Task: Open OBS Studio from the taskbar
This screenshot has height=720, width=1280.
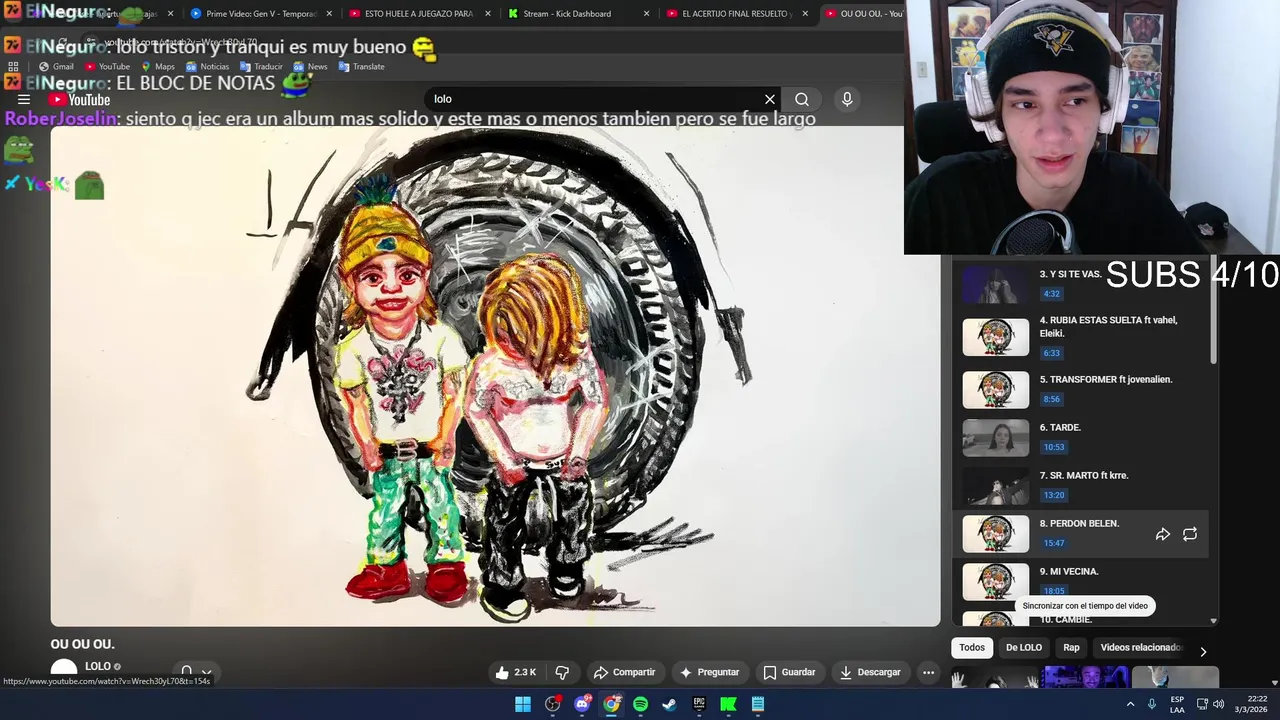Action: pyautogui.click(x=553, y=704)
